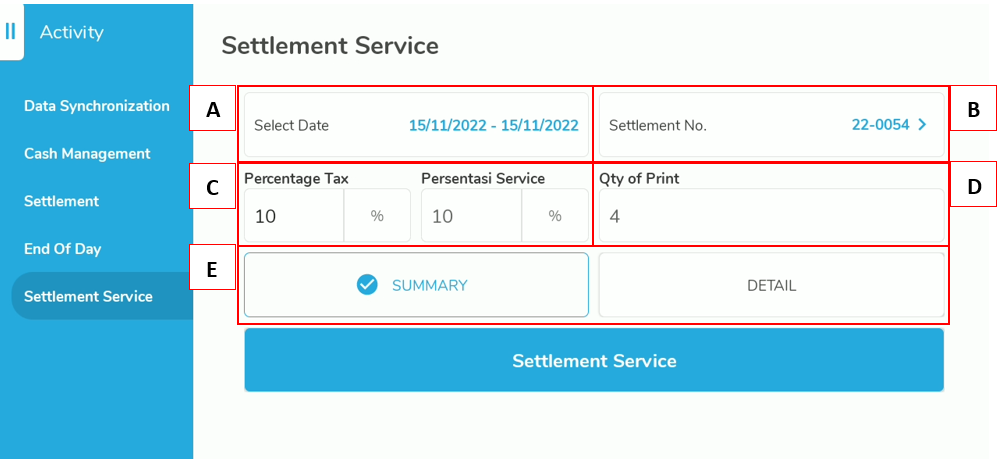The height and width of the screenshot is (459, 1000).
Task: Select Settlement Service in the sidebar
Action: pos(88,296)
